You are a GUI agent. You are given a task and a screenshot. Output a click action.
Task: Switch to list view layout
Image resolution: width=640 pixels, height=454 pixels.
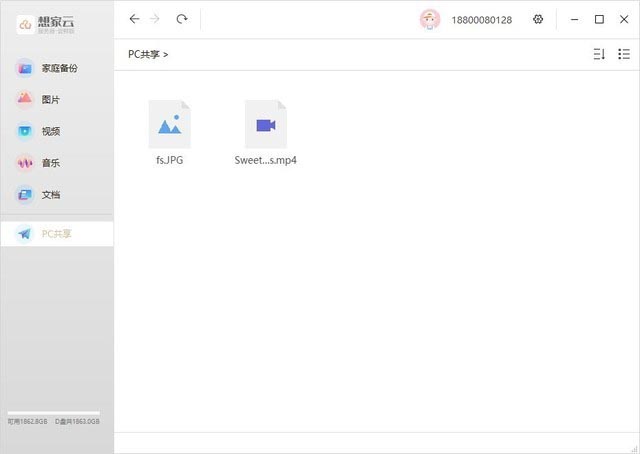point(624,54)
